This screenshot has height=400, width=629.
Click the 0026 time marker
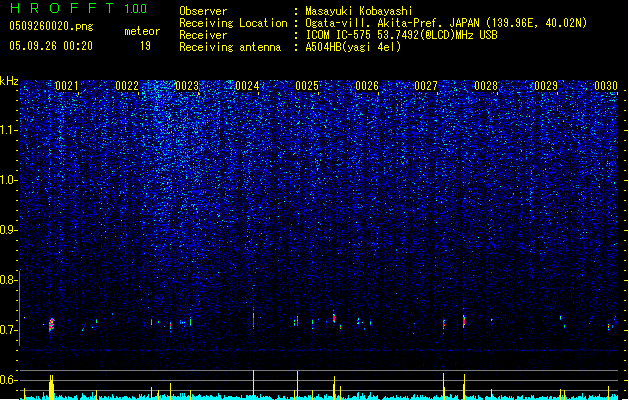click(x=367, y=86)
